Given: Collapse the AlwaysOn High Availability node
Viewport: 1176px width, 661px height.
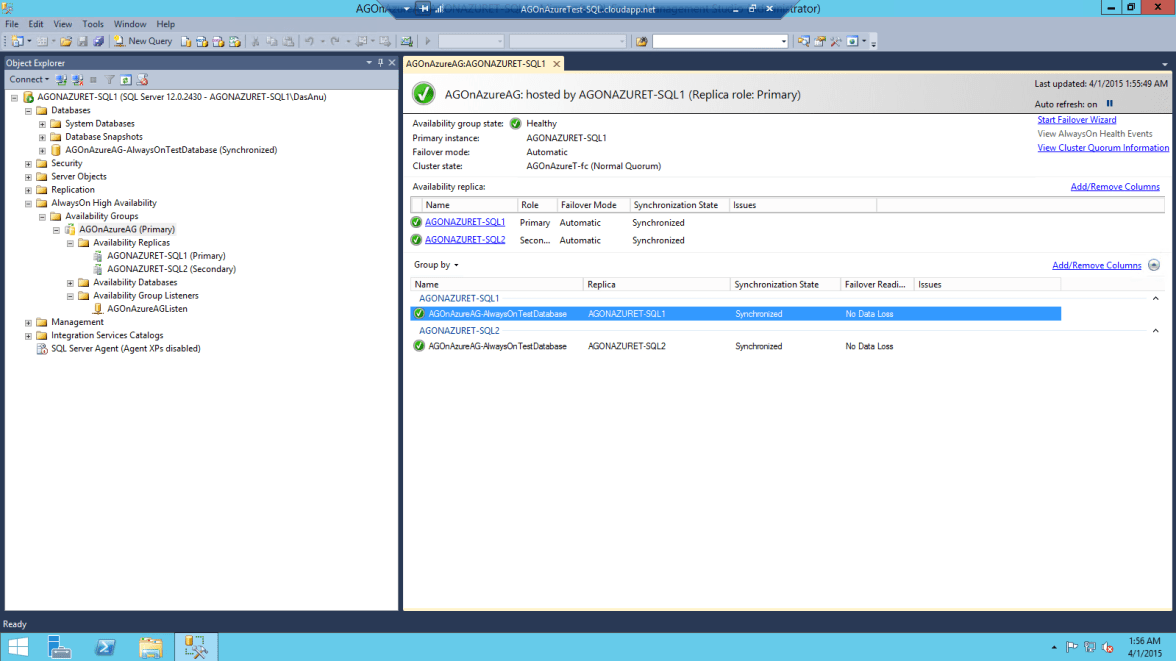Looking at the screenshot, I should (28, 203).
